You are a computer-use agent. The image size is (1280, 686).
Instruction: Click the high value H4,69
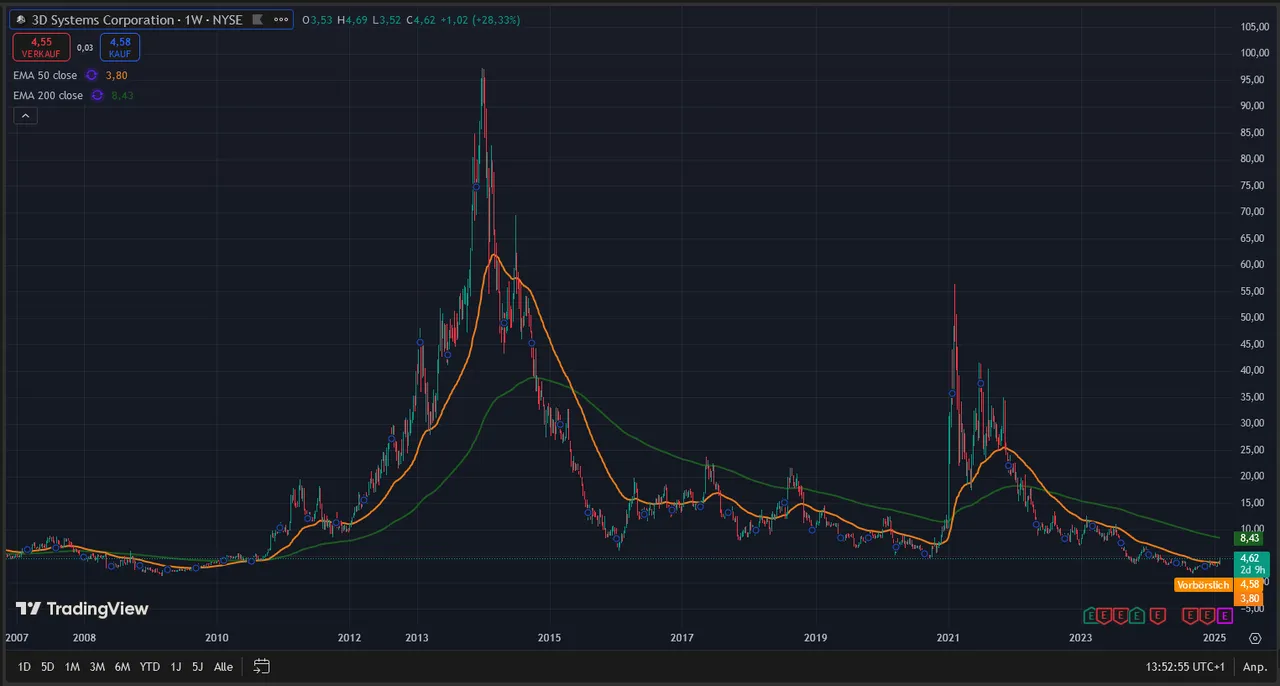tap(352, 20)
